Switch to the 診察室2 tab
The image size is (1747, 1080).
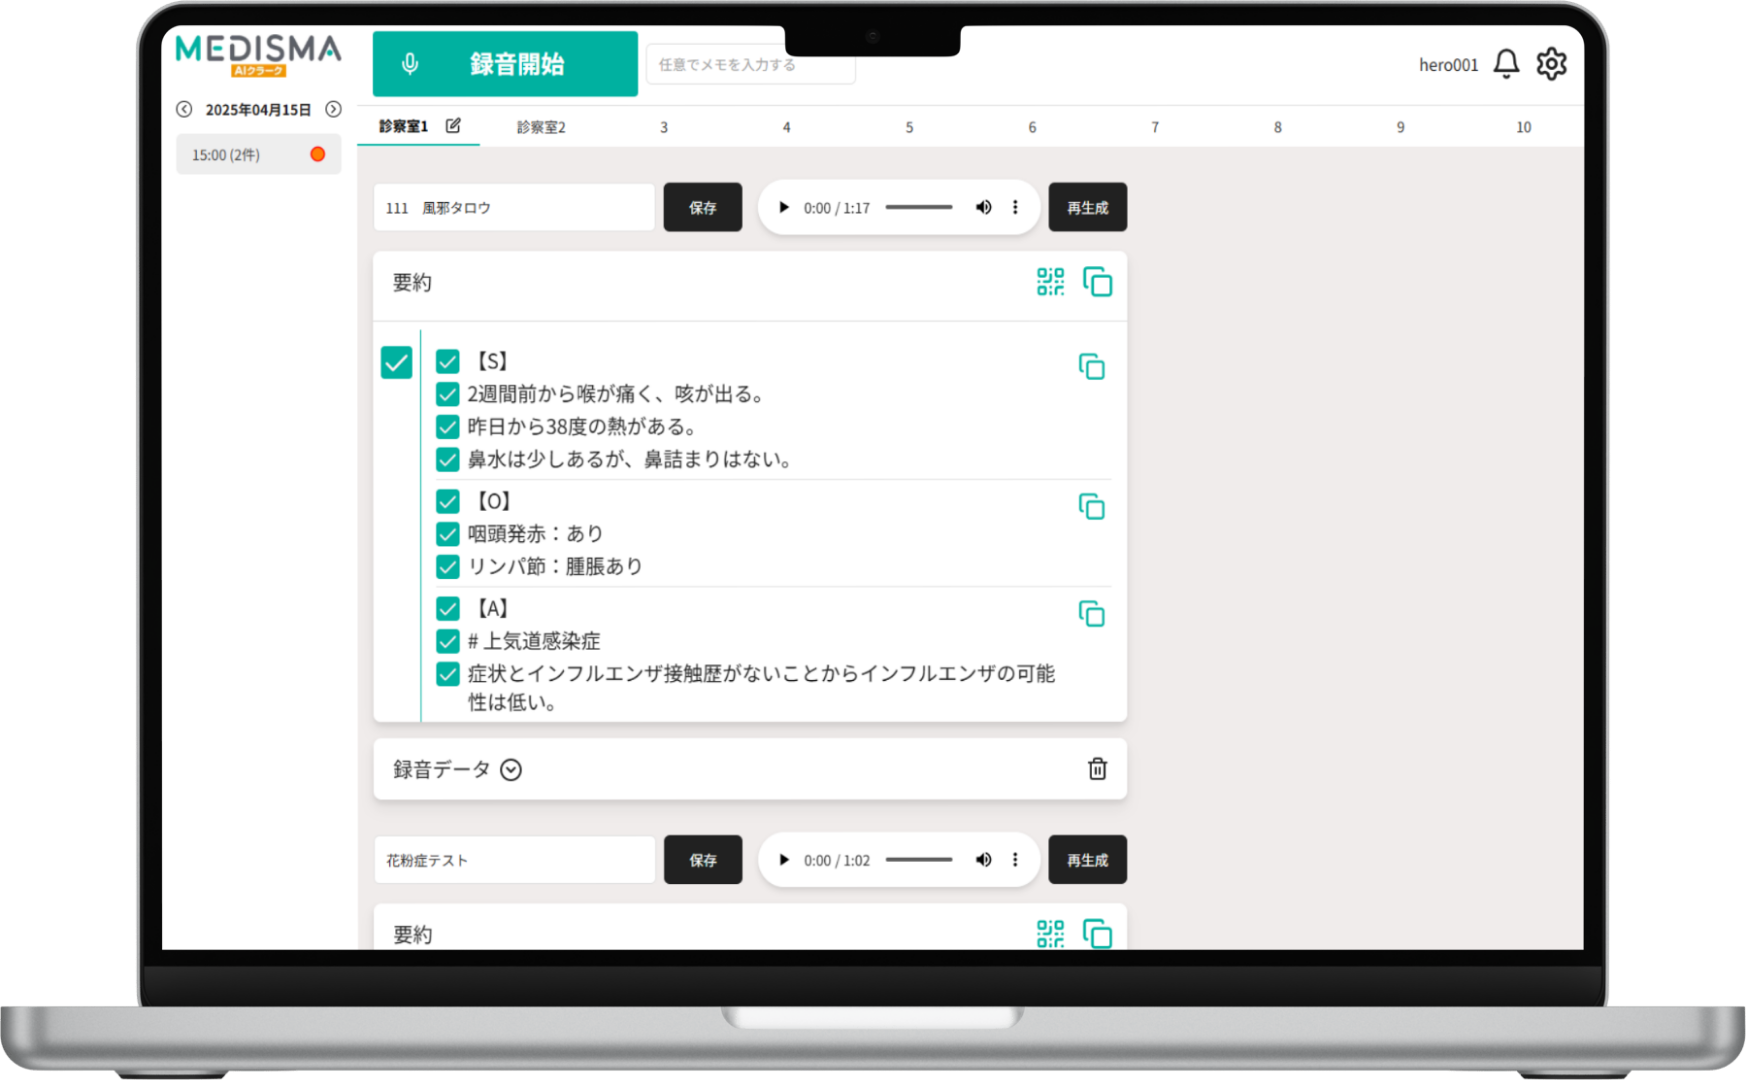coord(540,126)
